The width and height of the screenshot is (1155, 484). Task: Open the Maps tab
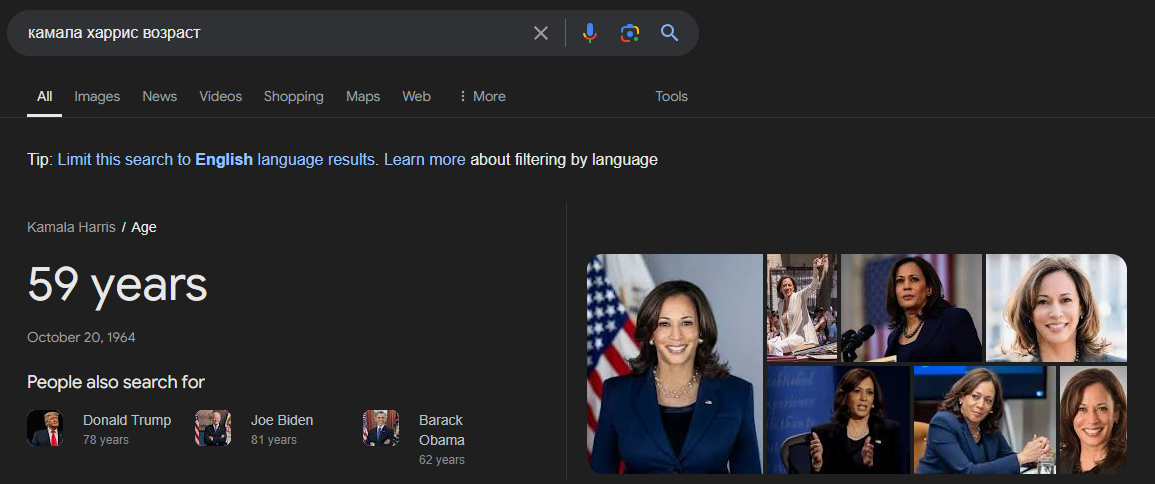point(363,97)
